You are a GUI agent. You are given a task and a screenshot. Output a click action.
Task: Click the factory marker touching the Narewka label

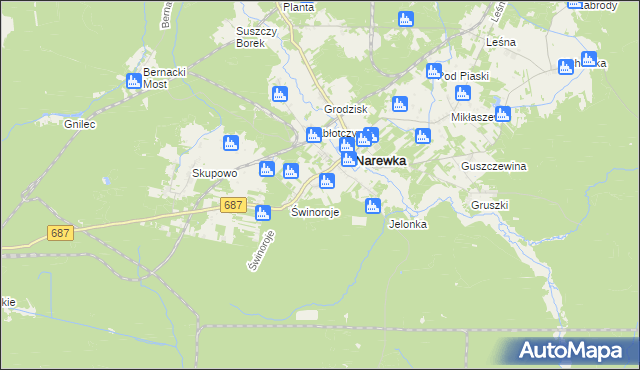point(349,159)
